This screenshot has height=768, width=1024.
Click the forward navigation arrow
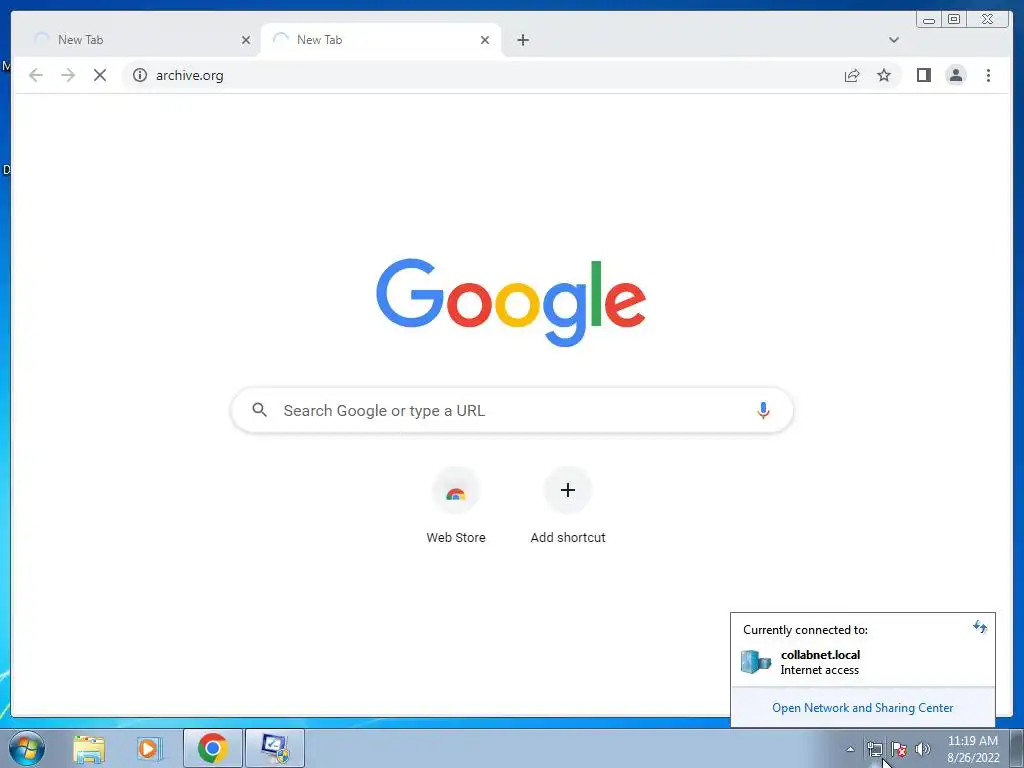click(x=68, y=75)
